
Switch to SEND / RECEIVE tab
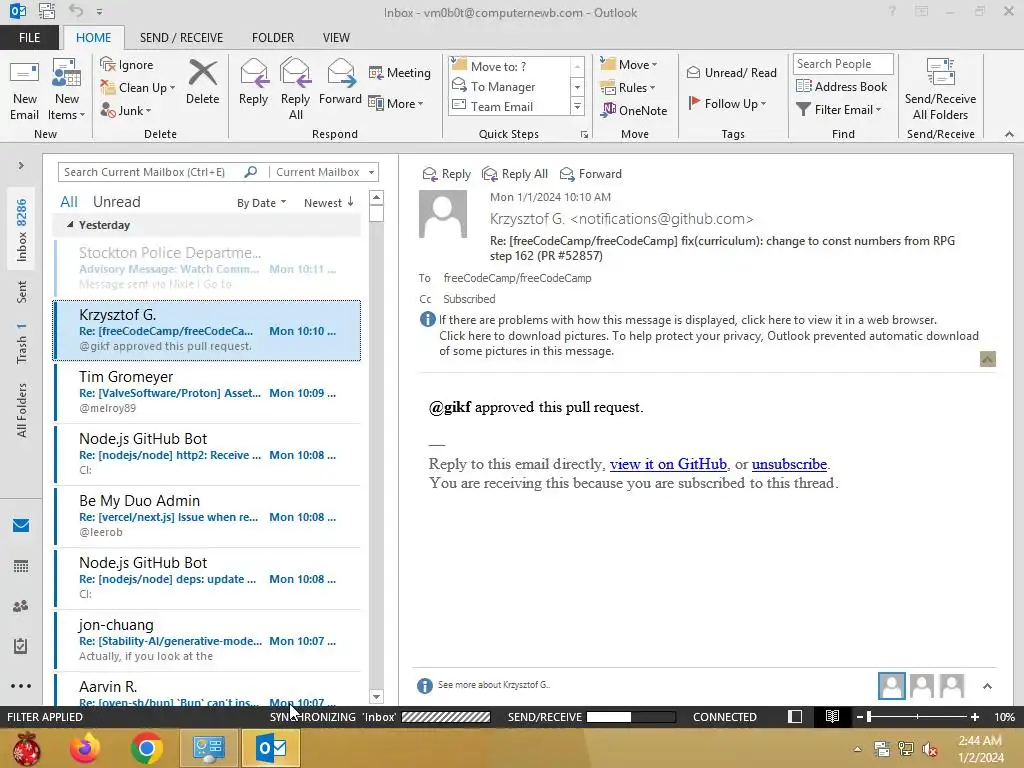(182, 38)
